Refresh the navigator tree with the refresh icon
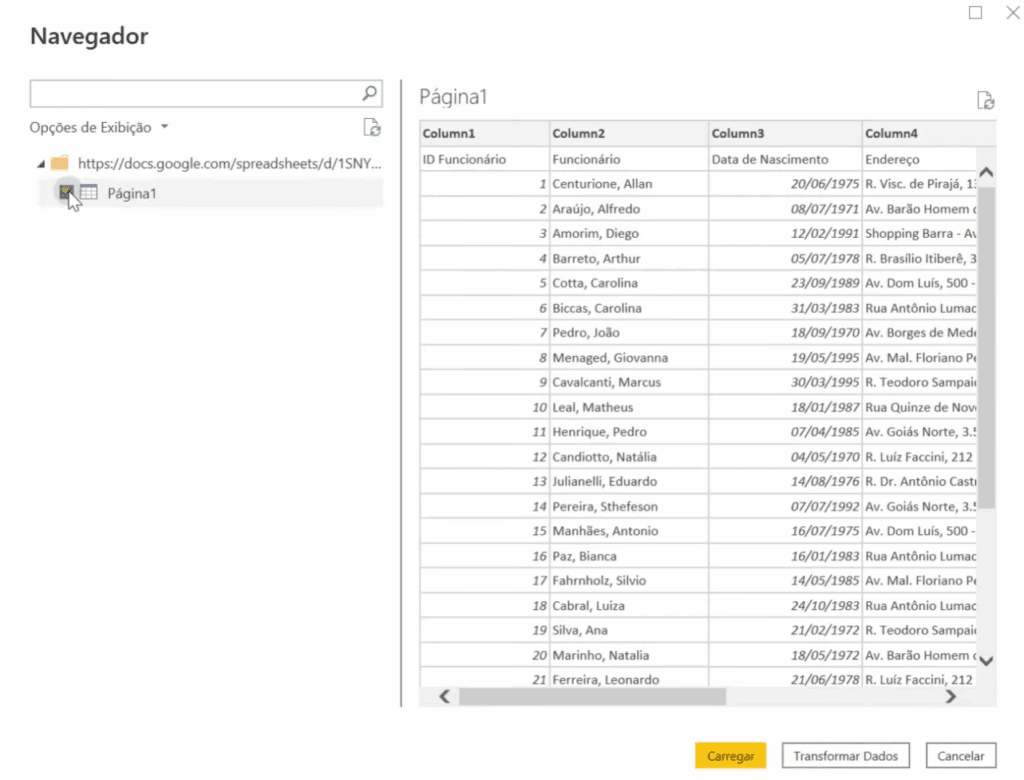This screenshot has height=780, width=1024. pos(372,127)
